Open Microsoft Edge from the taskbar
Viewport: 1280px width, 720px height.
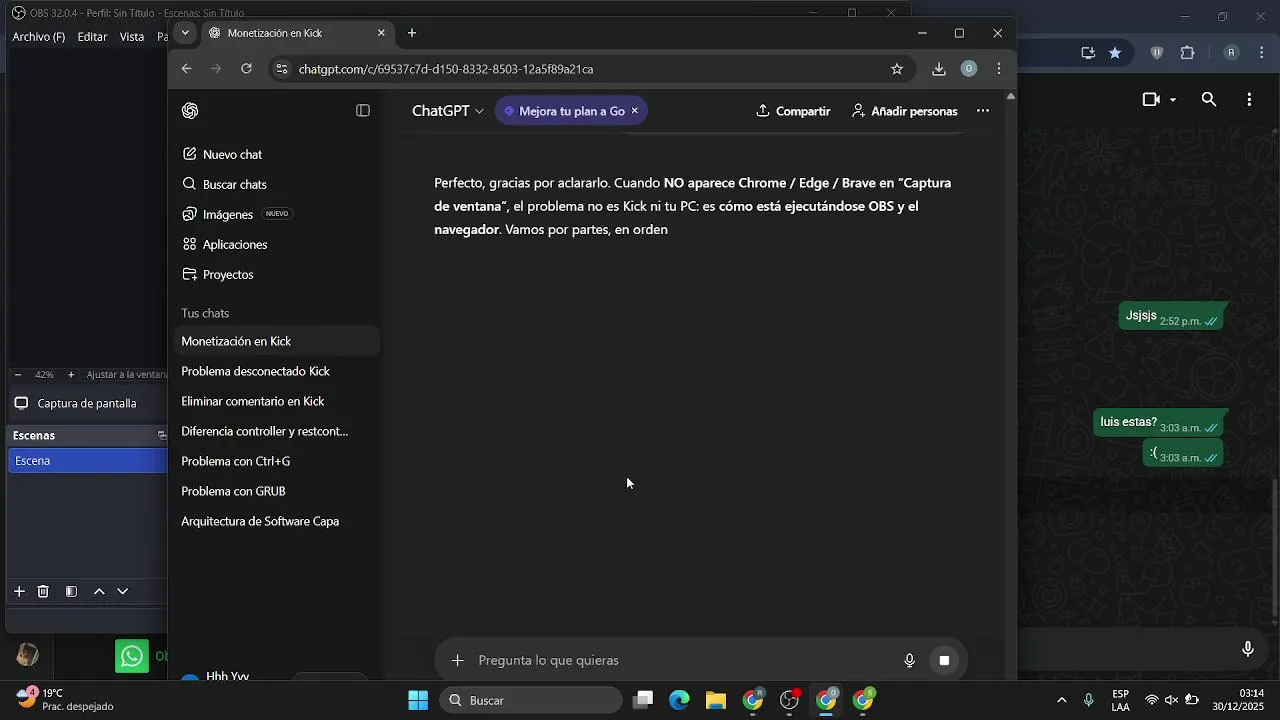pyautogui.click(x=680, y=700)
